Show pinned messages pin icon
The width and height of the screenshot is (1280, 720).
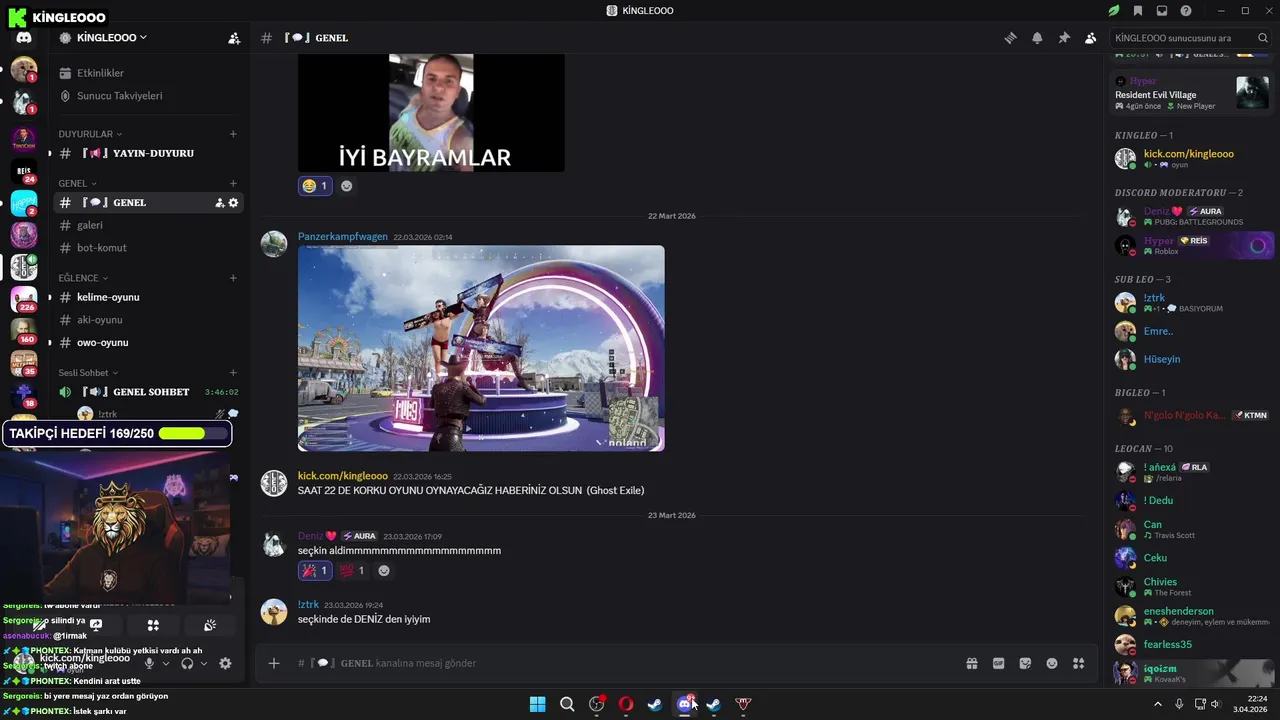click(1064, 38)
